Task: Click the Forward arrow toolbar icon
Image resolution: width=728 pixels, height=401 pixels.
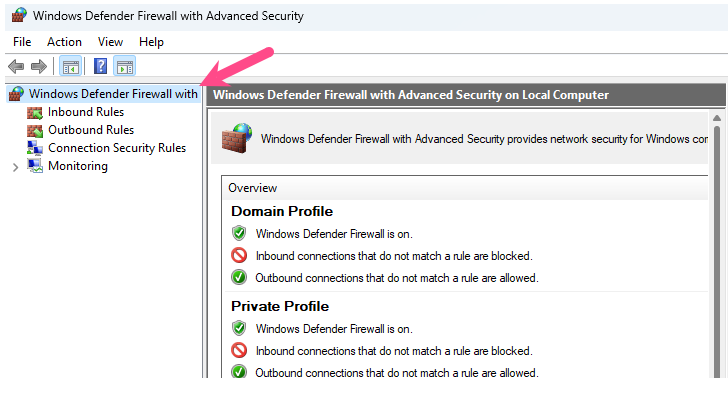Action: click(x=39, y=66)
